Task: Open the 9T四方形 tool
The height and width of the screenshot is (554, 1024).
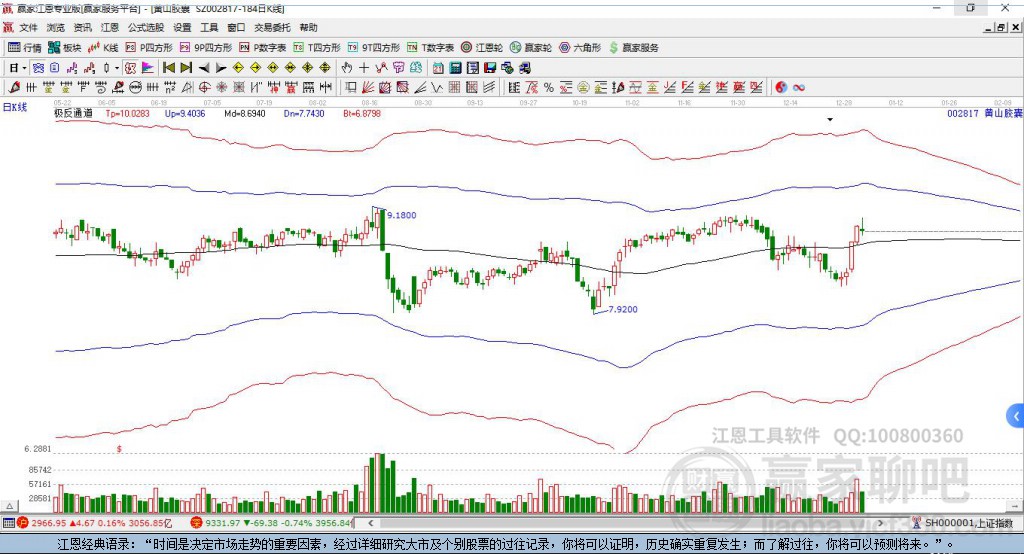Action: tap(374, 48)
